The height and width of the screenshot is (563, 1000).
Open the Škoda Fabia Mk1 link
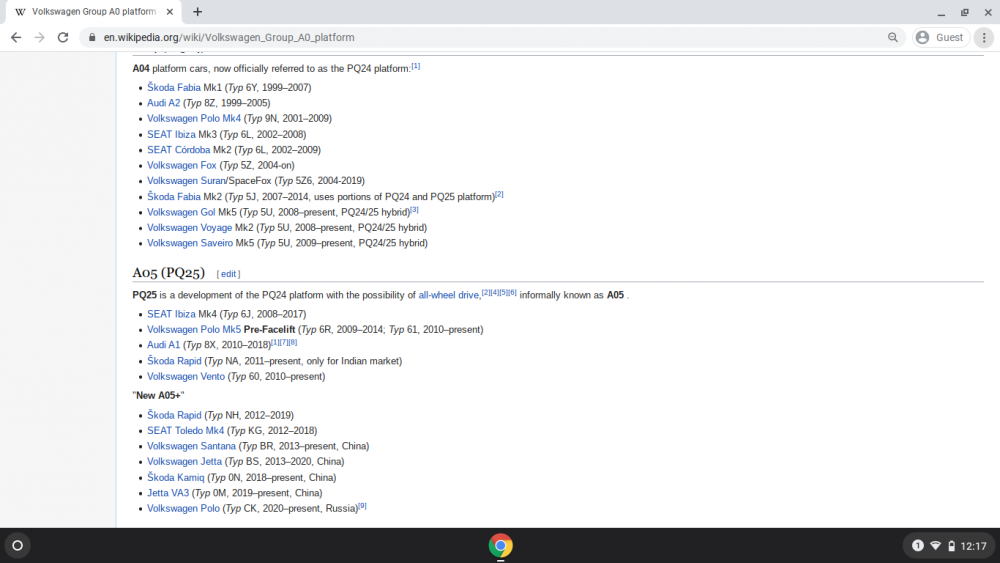pyautogui.click(x=173, y=87)
